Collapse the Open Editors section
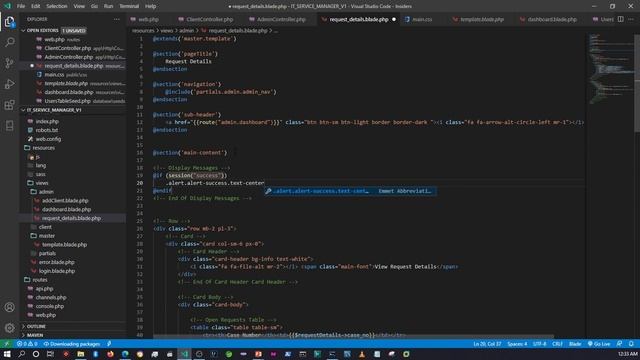Viewport: 640px width, 360px height. [x=42, y=31]
